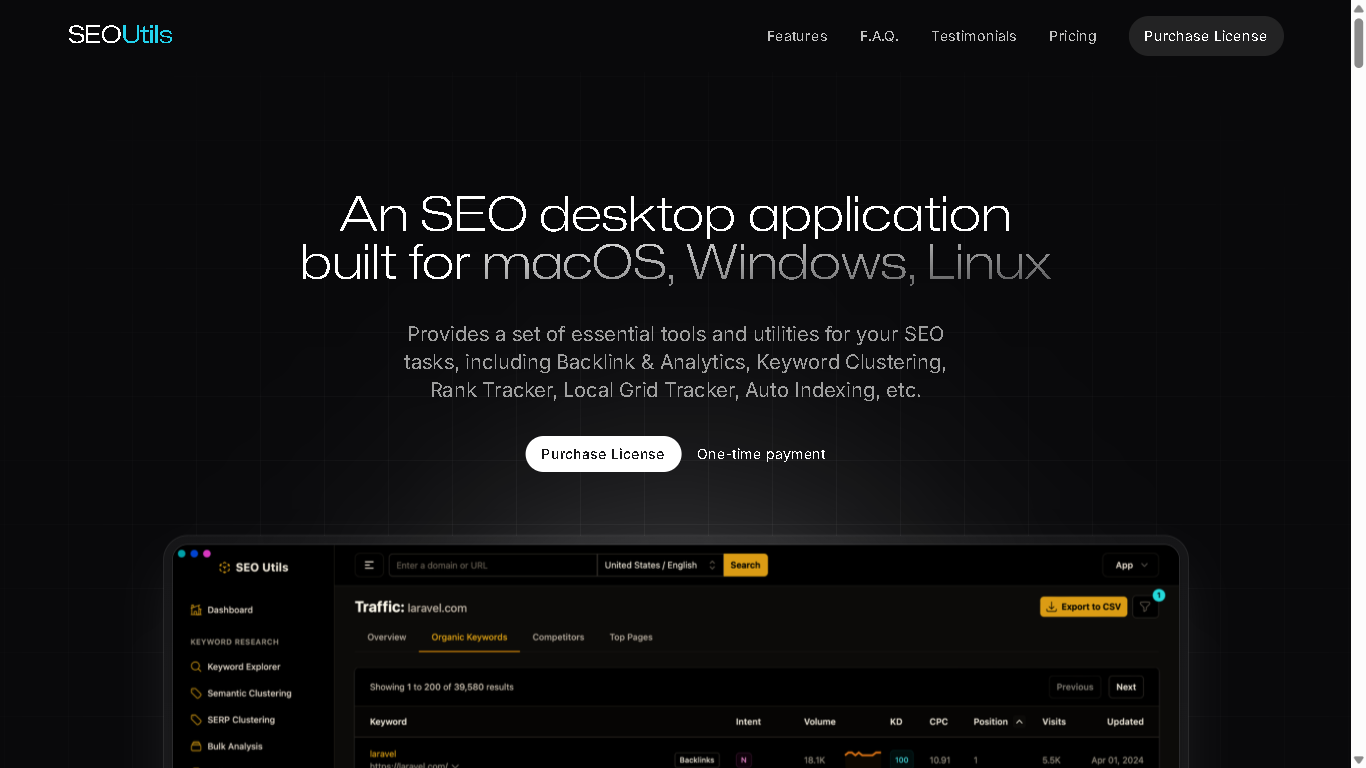Click the 'Enter a domain or URL' field

click(493, 565)
